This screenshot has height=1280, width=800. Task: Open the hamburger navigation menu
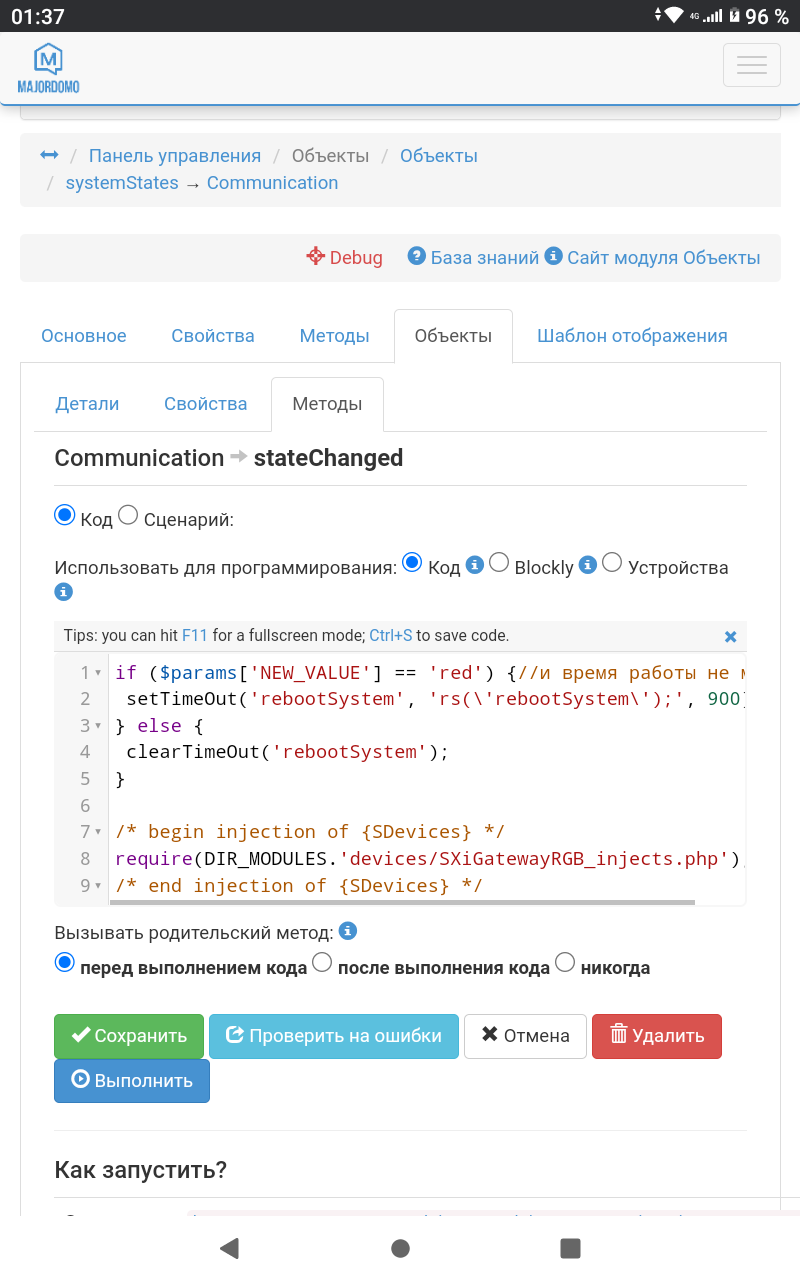click(x=751, y=64)
